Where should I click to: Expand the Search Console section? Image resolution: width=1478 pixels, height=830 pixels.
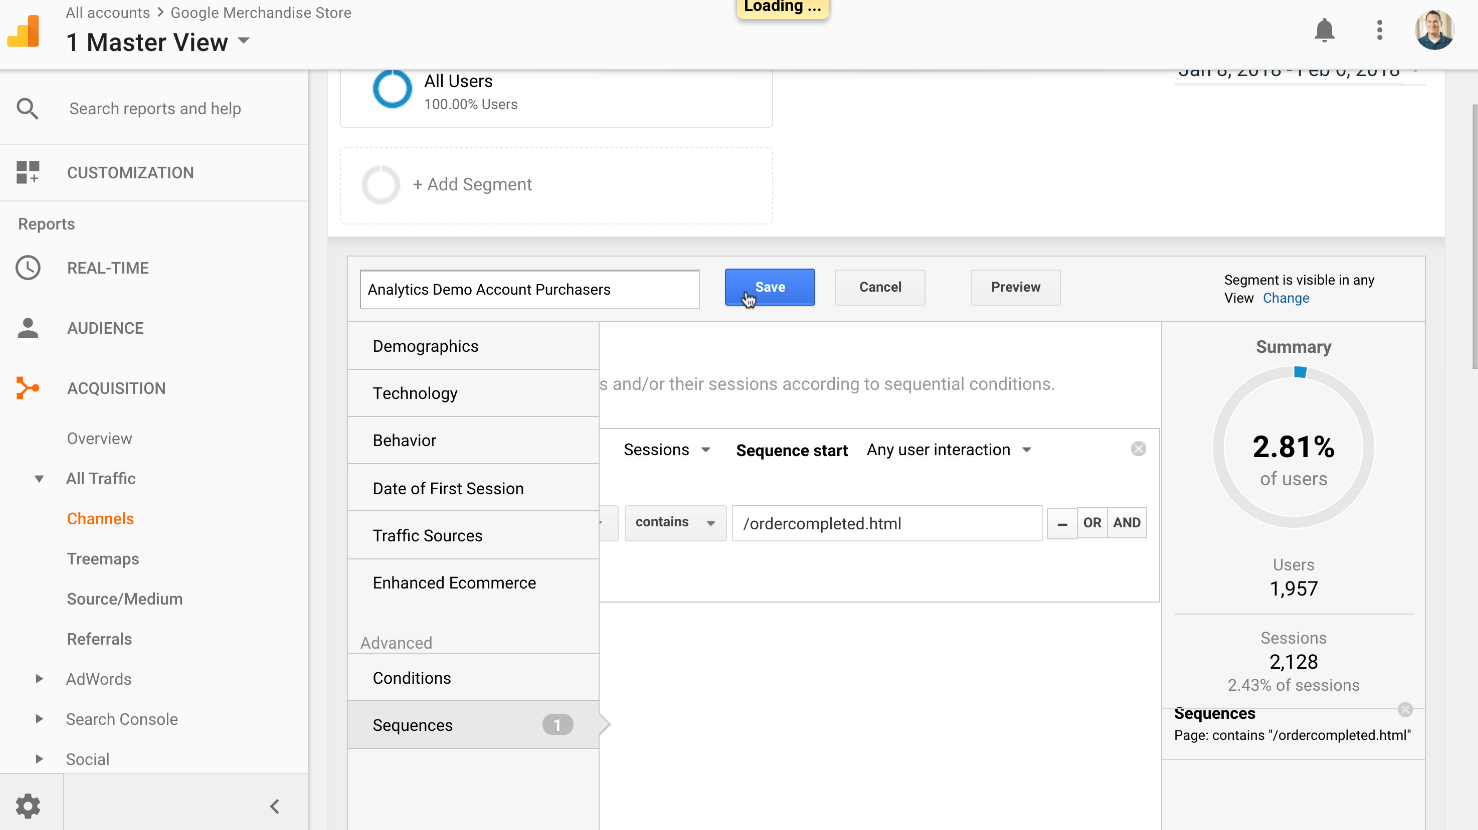(x=39, y=719)
